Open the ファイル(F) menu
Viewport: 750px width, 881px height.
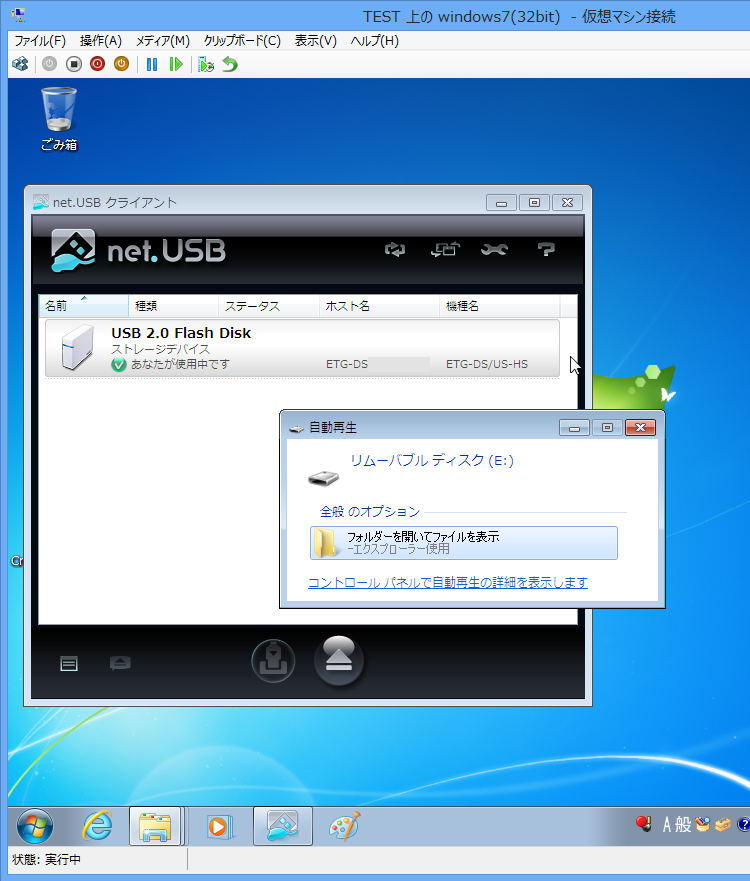(x=40, y=40)
